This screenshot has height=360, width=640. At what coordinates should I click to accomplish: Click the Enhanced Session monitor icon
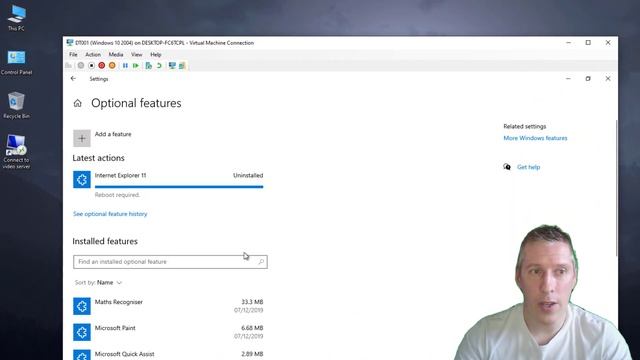[x=172, y=66]
